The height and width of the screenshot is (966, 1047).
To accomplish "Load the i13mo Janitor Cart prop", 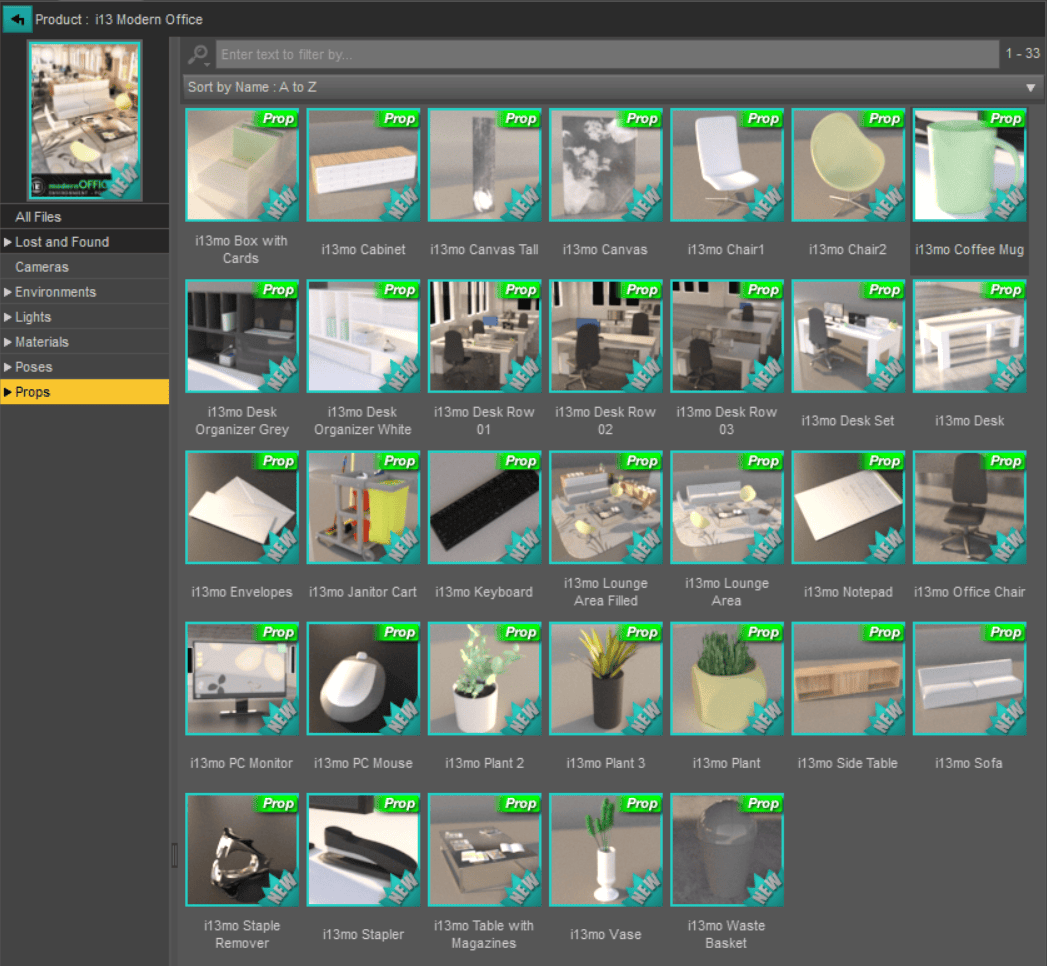I will click(363, 507).
